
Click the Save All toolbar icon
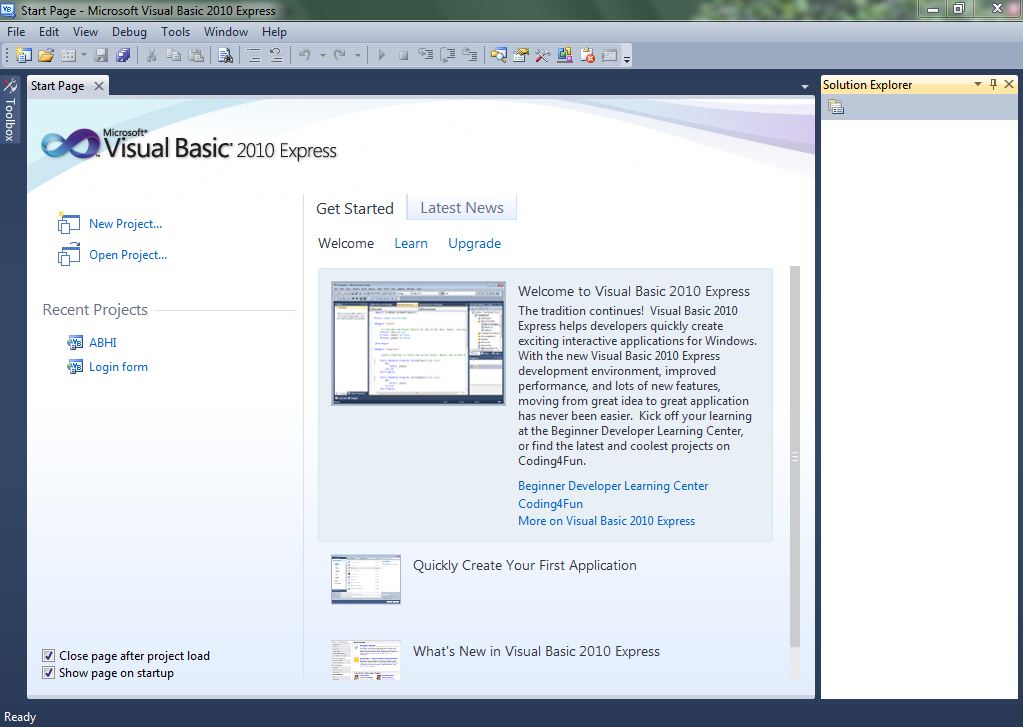point(124,55)
